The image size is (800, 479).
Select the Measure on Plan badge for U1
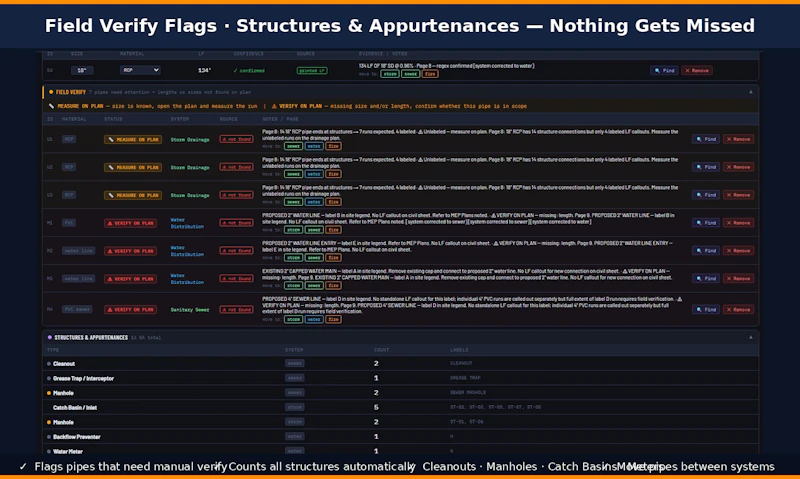click(133, 139)
